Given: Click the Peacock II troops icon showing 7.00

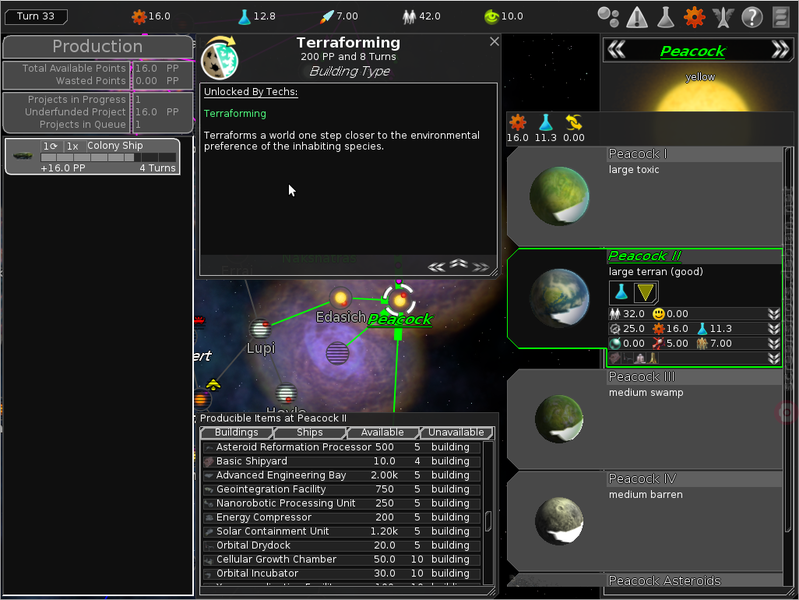Looking at the screenshot, I should click(702, 344).
